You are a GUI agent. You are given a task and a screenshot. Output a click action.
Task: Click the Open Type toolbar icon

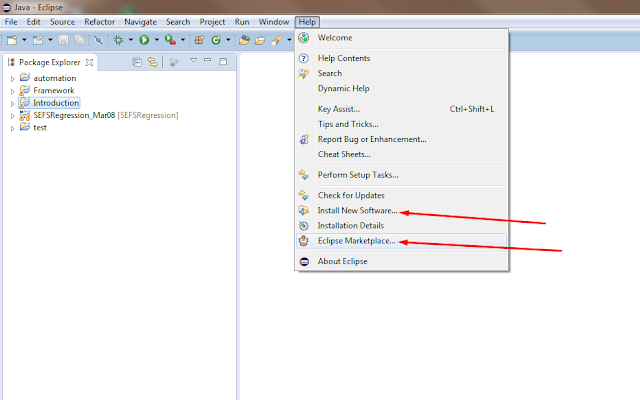[x=244, y=40]
